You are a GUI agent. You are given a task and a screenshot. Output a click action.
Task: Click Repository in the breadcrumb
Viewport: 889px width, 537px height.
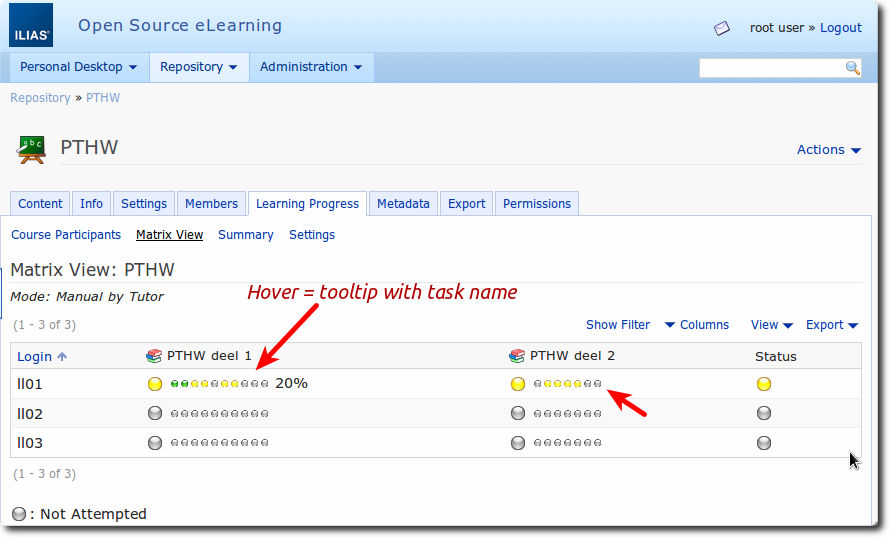click(40, 98)
